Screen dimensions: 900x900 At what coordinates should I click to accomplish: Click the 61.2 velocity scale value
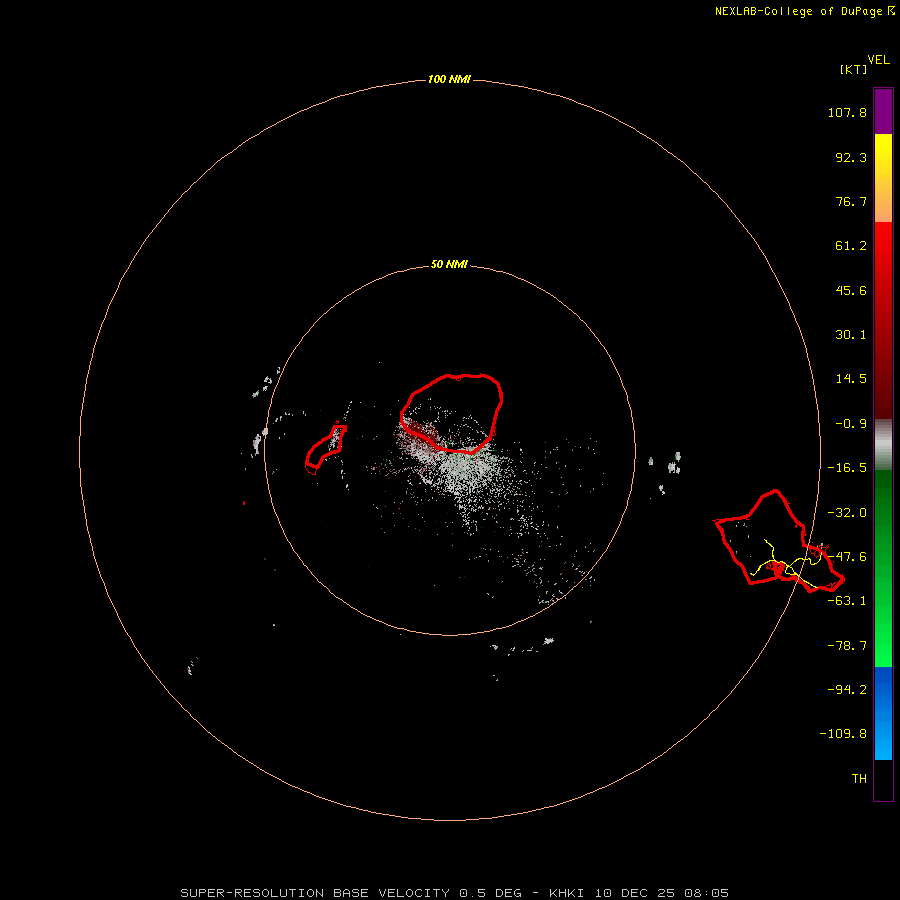click(x=851, y=246)
